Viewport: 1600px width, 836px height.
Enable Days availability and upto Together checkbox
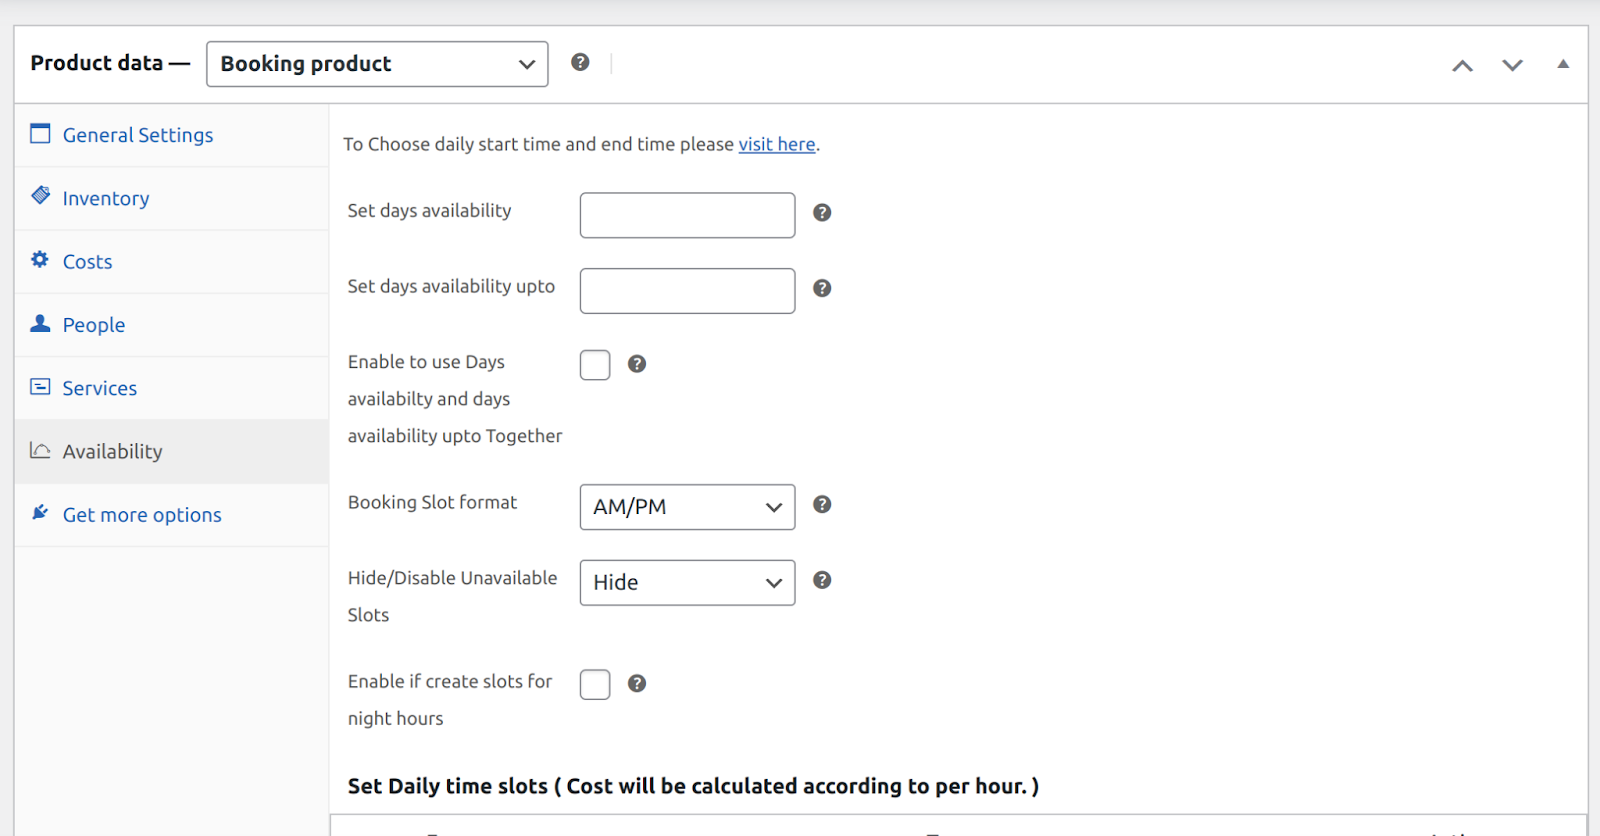tap(595, 365)
